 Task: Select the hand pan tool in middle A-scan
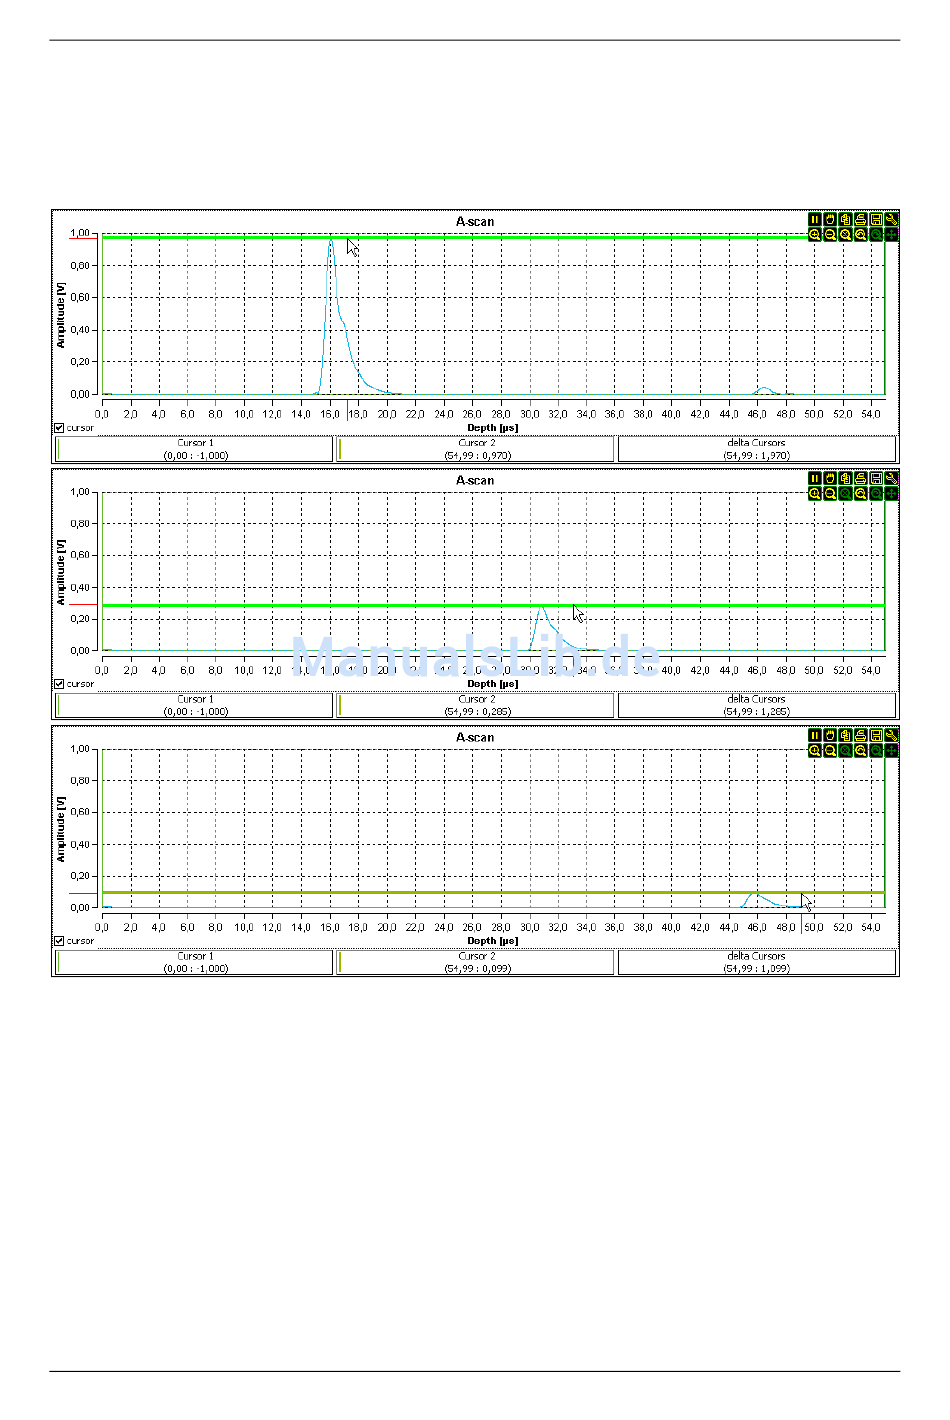(830, 478)
